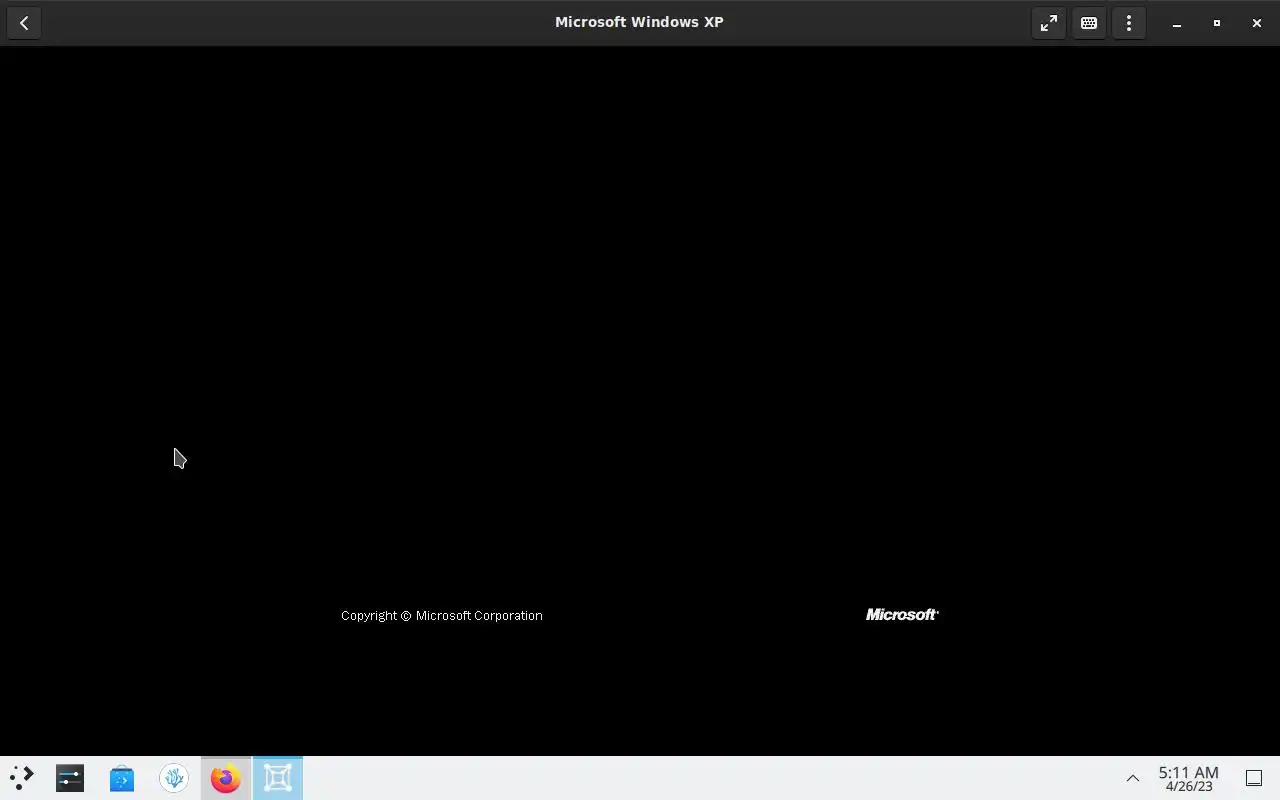Close the Microsoft Windows XP window
This screenshot has width=1280, height=800.
1257,23
